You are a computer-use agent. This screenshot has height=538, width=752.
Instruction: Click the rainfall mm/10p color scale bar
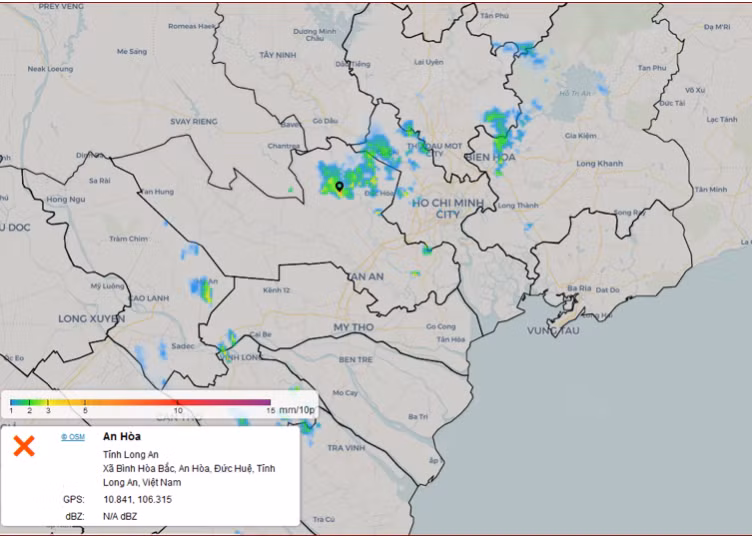point(140,401)
